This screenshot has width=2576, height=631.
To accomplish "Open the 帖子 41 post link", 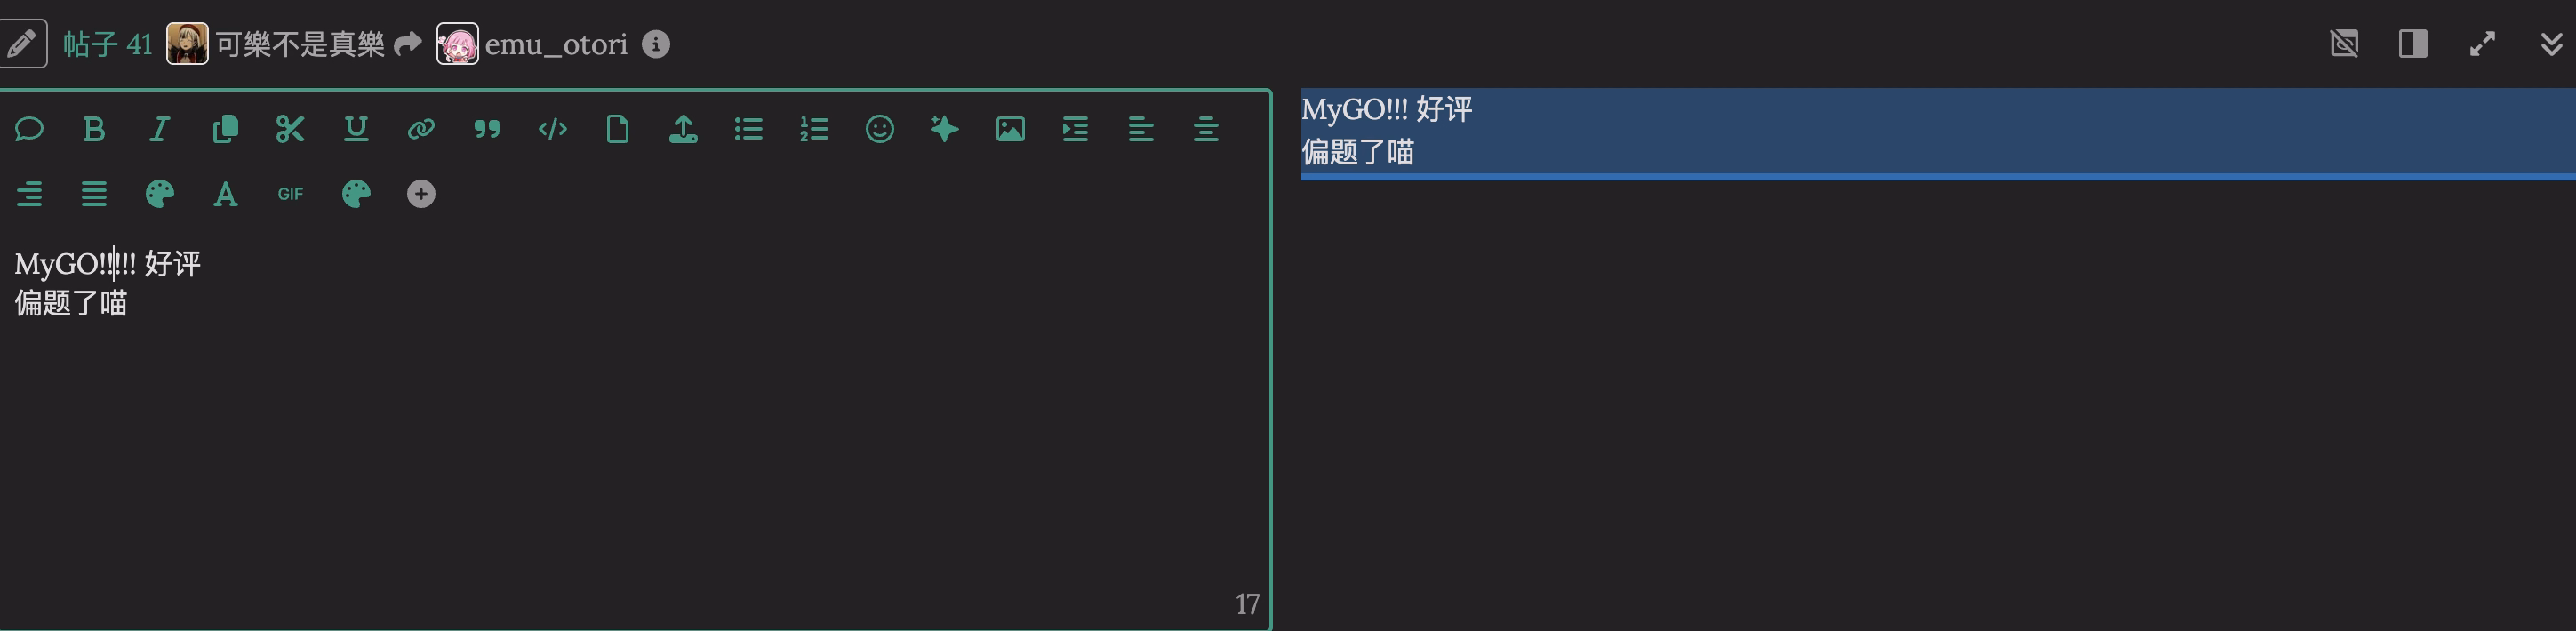I will (108, 44).
